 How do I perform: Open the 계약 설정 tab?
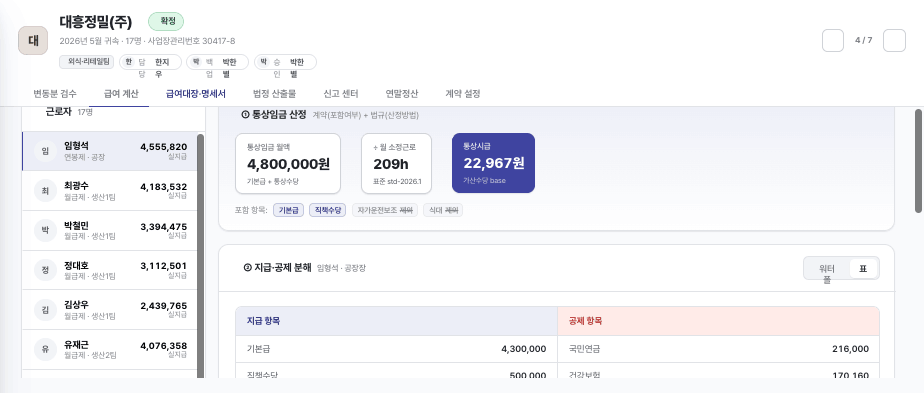click(x=463, y=93)
